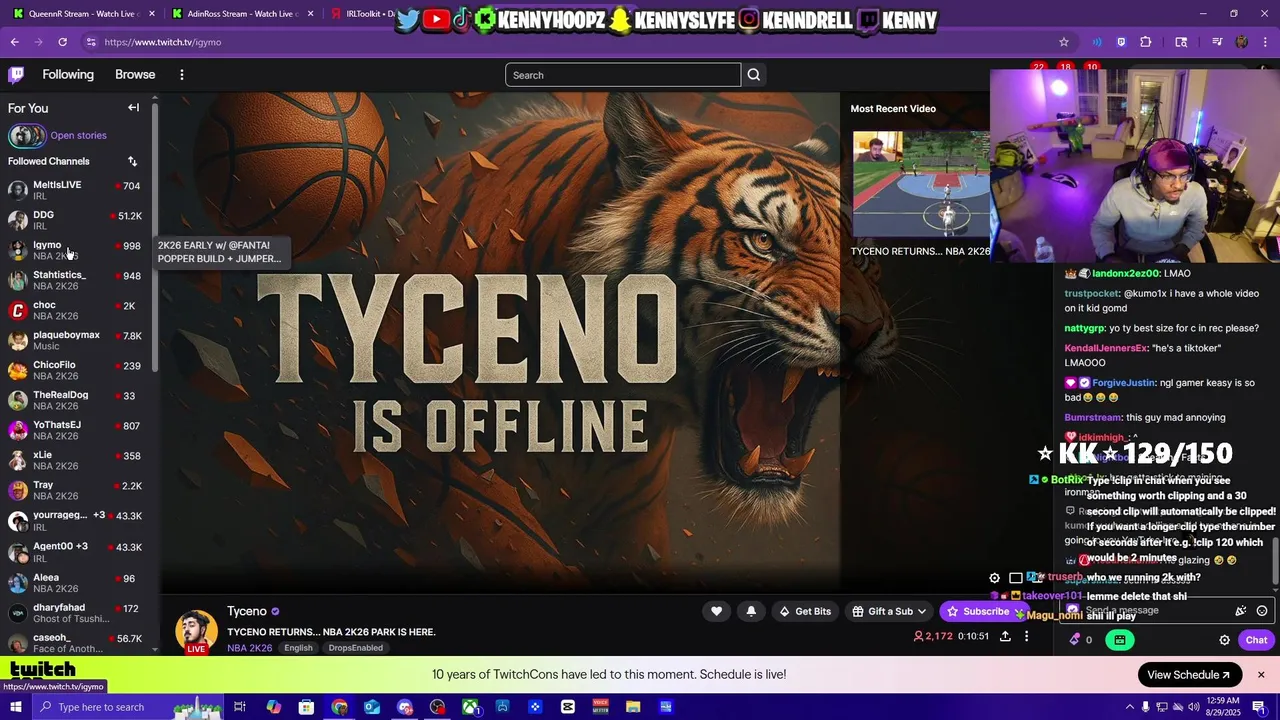Screen dimensions: 1280x720
Task: Open xLie channel in sidebar
Action: (75, 460)
